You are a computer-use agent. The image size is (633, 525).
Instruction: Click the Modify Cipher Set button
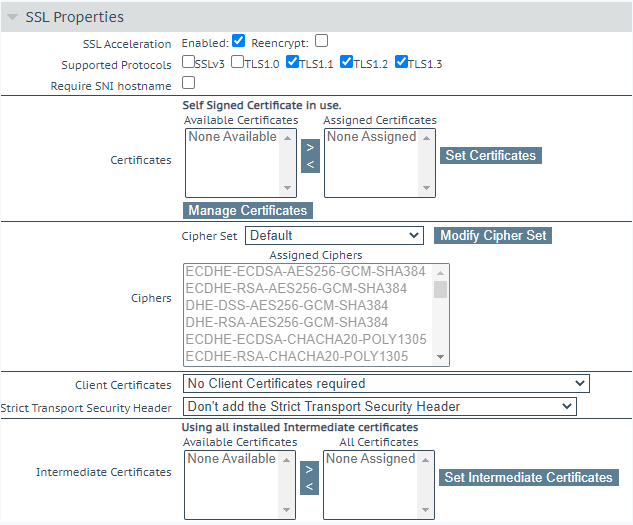(493, 235)
